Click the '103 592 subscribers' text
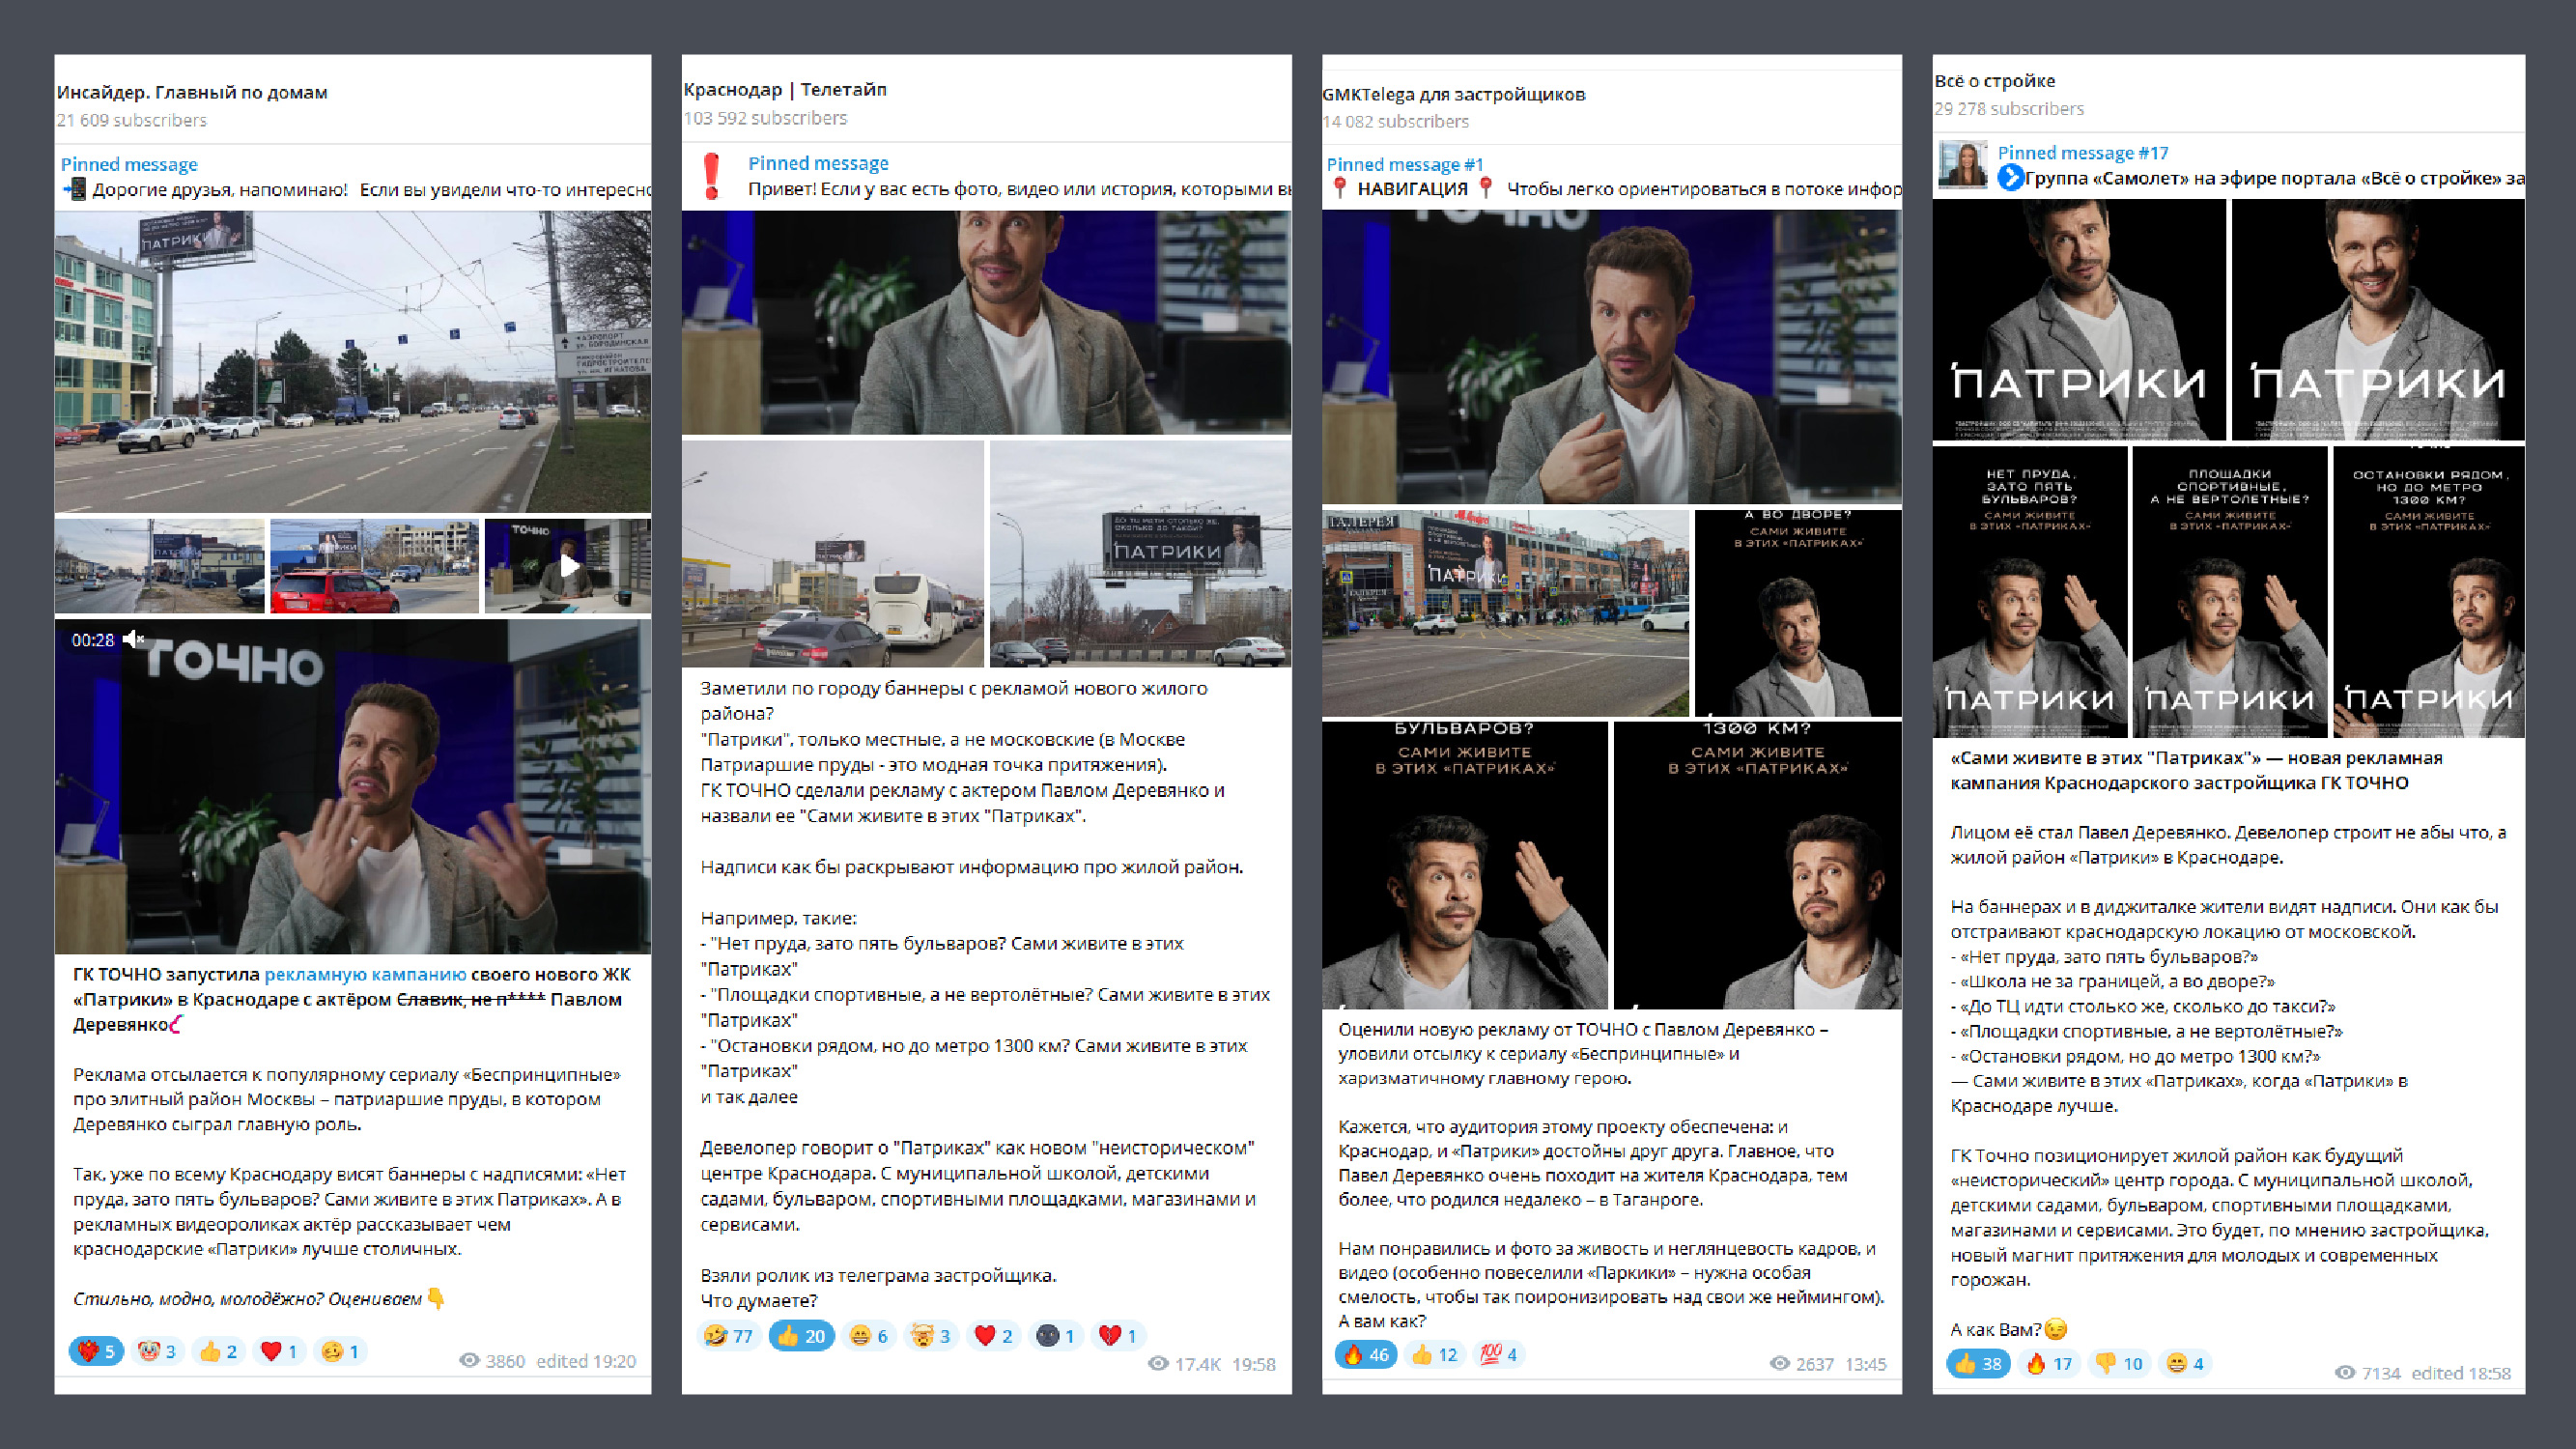Viewport: 2576px width, 1449px height. 765,118
